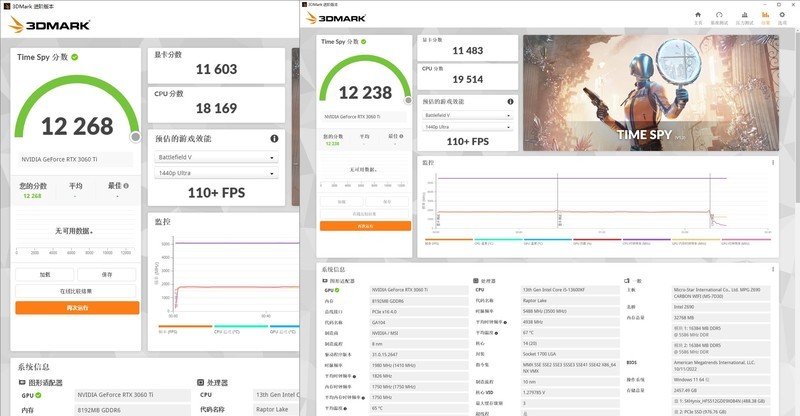Click Compare results online button in right window
Screen dimensions: 800x416
pyautogui.click(x=364, y=214)
